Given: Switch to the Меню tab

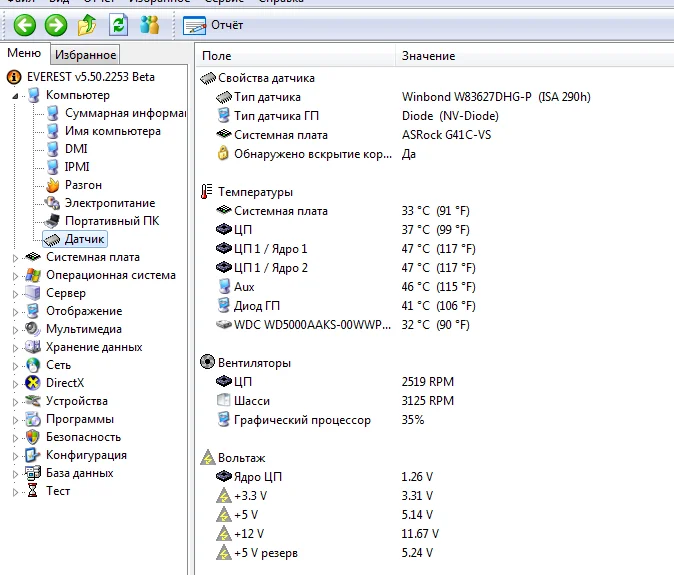Looking at the screenshot, I should pos(24,53).
